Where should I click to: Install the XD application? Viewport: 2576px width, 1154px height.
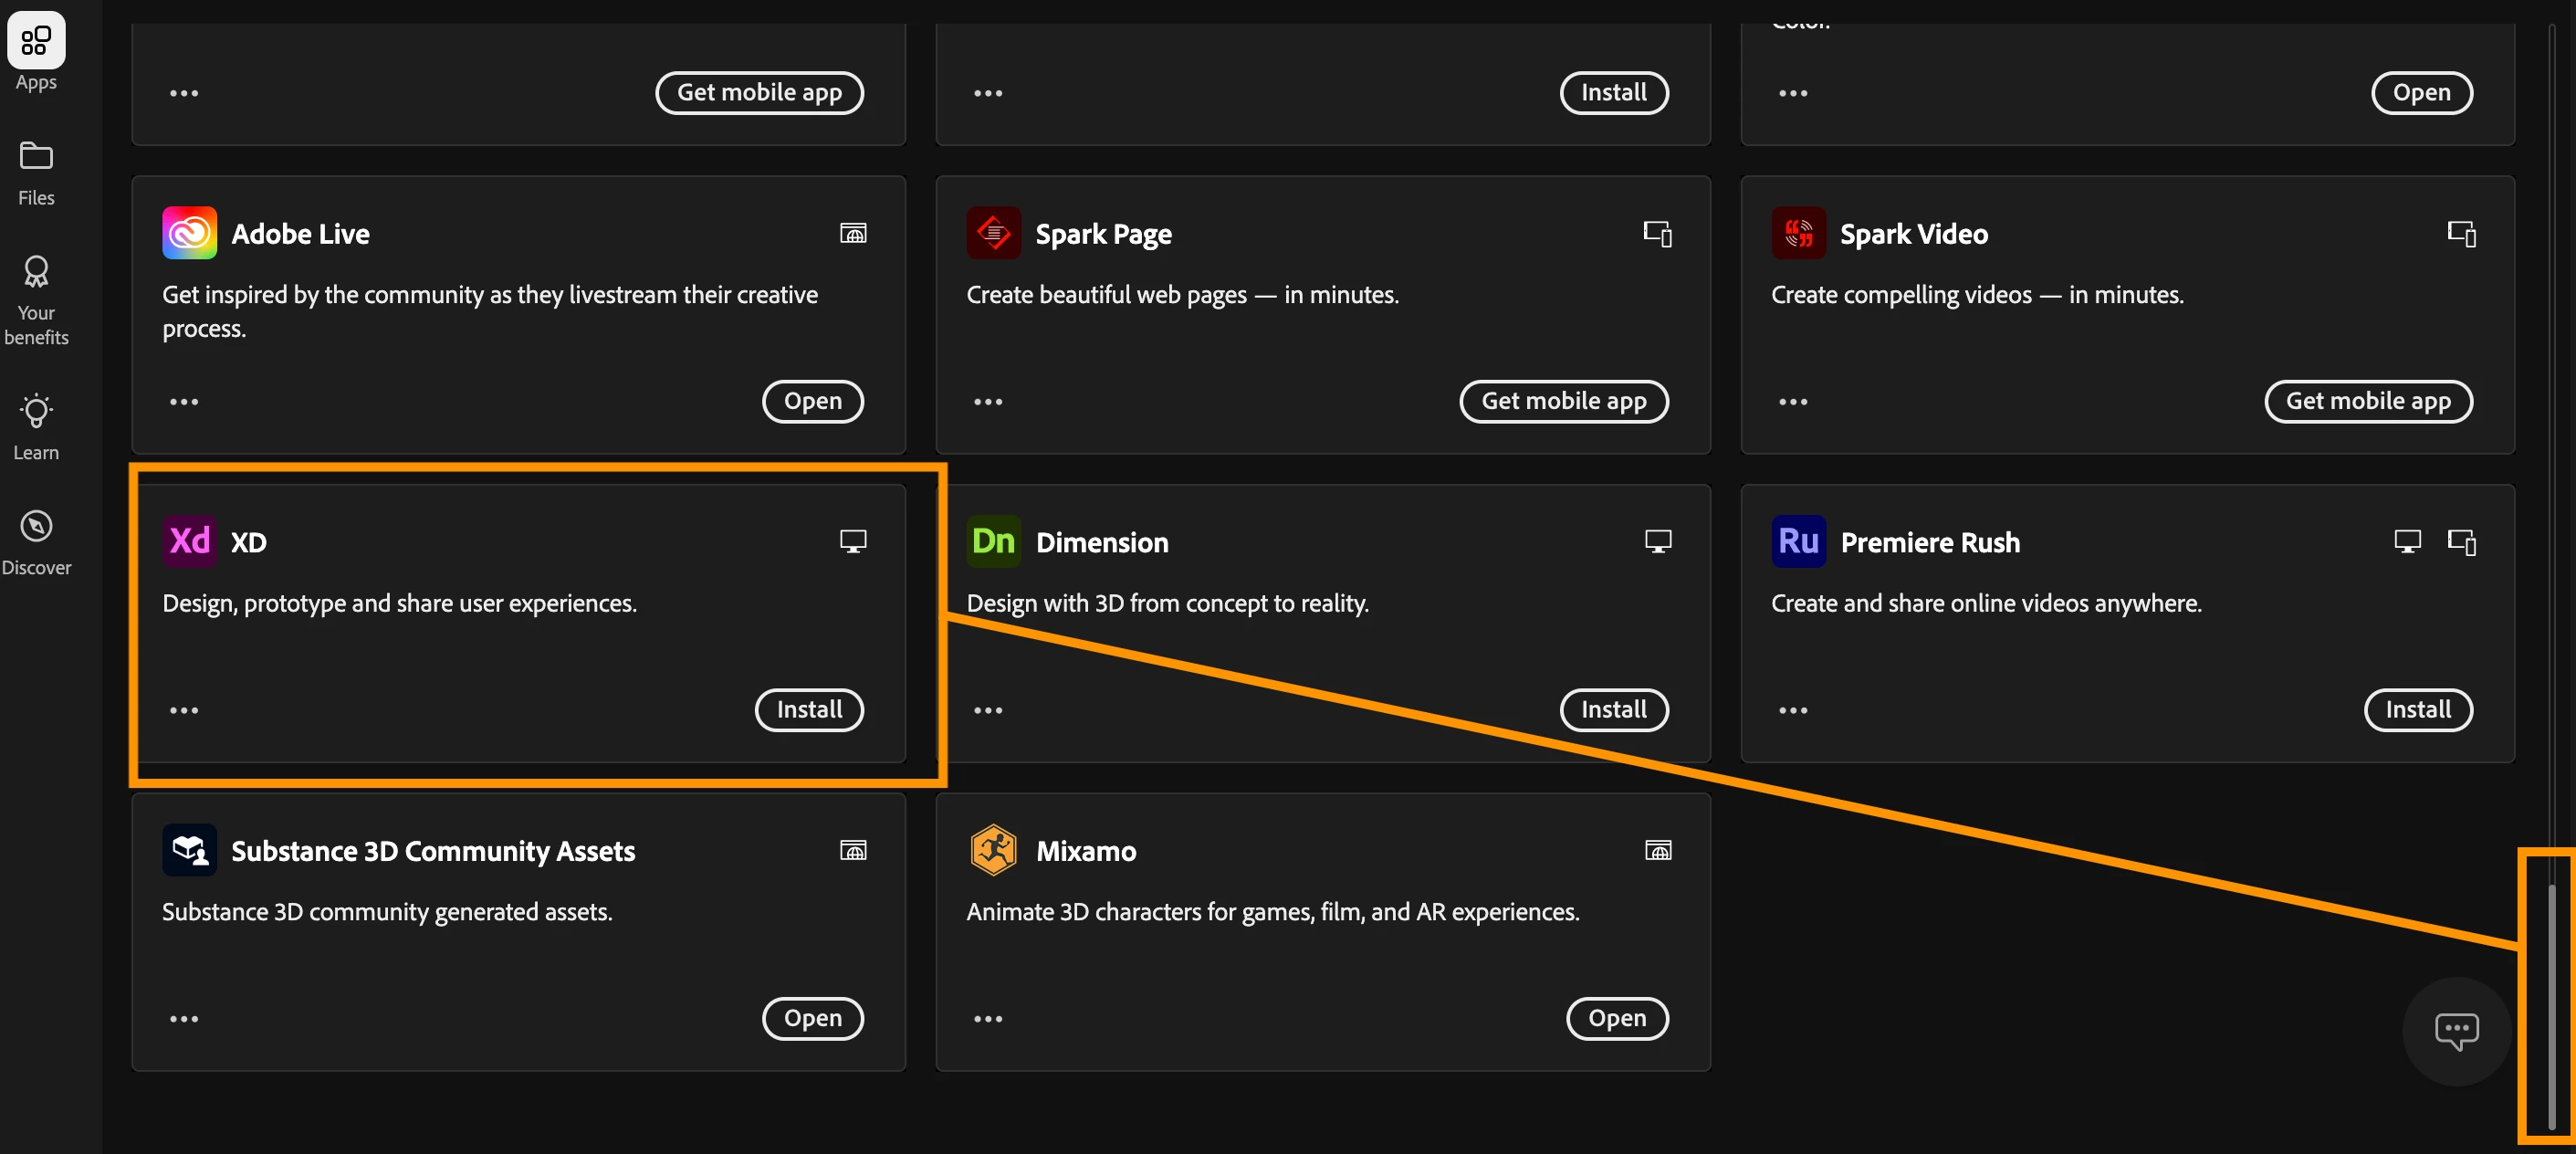point(808,710)
